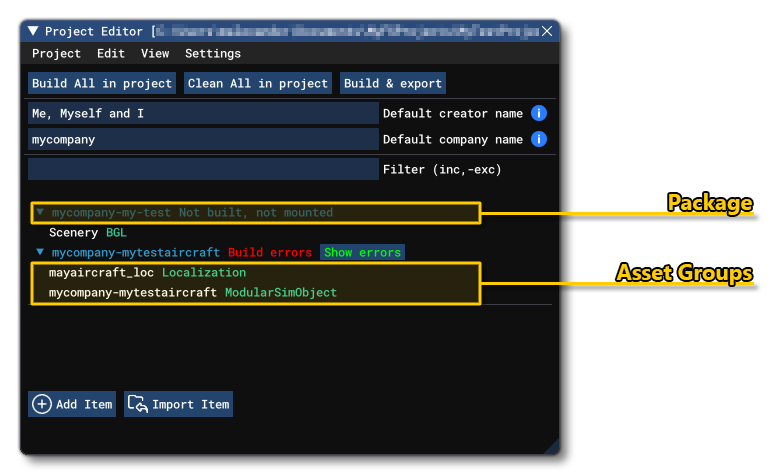This screenshot has height=475, width=770.
Task: Click the Import Item button
Action: point(178,405)
